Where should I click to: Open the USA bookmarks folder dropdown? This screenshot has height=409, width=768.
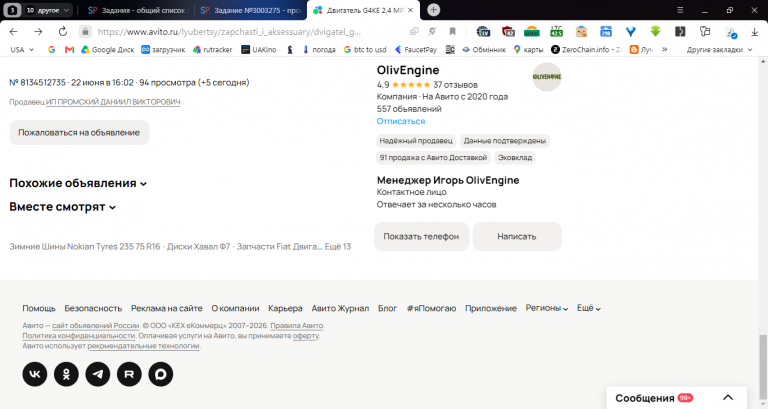tap(22, 49)
